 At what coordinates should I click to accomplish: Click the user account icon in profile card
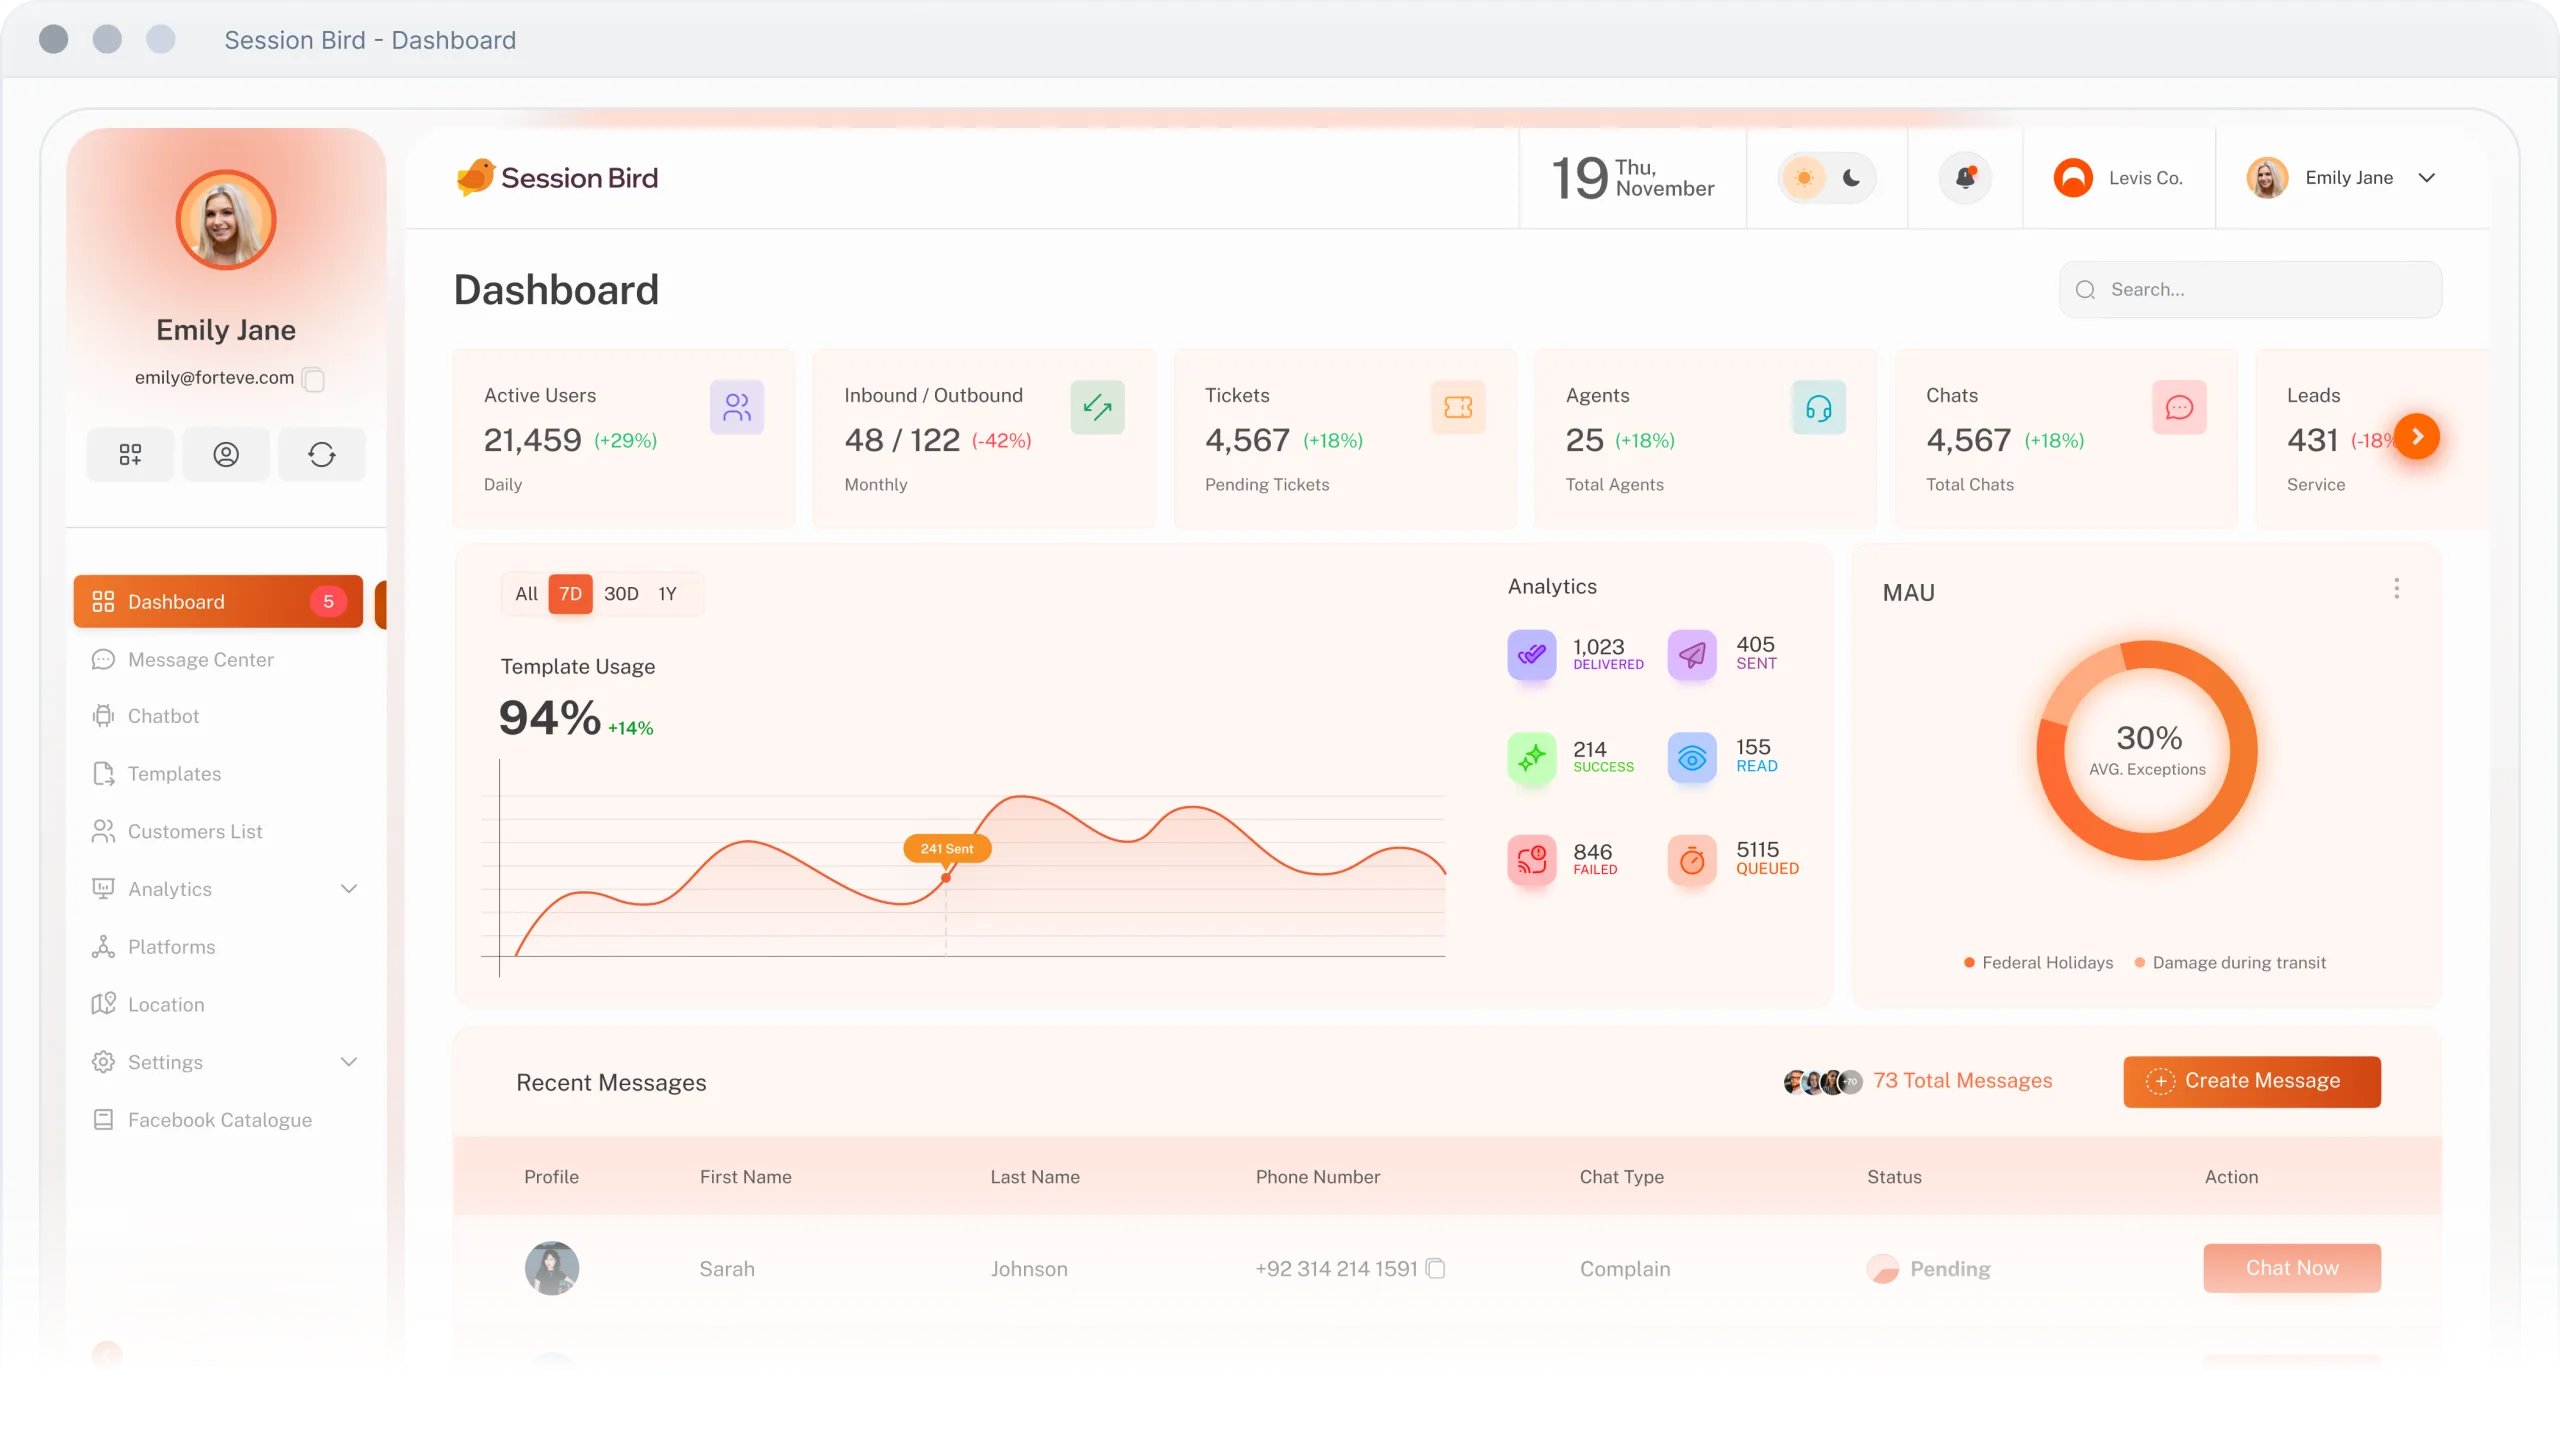pyautogui.click(x=226, y=455)
